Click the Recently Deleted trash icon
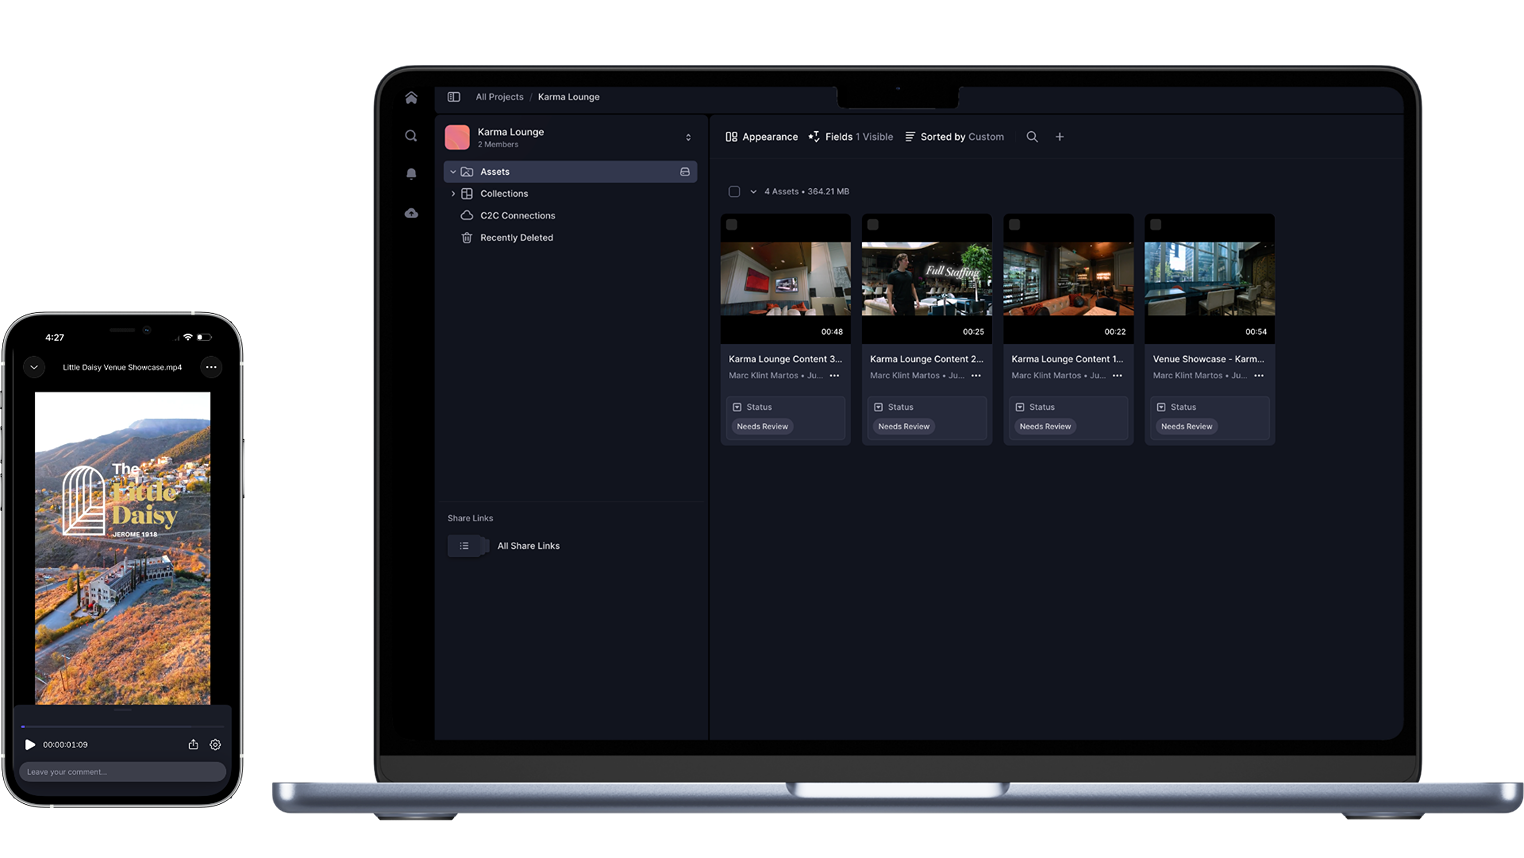 point(467,238)
